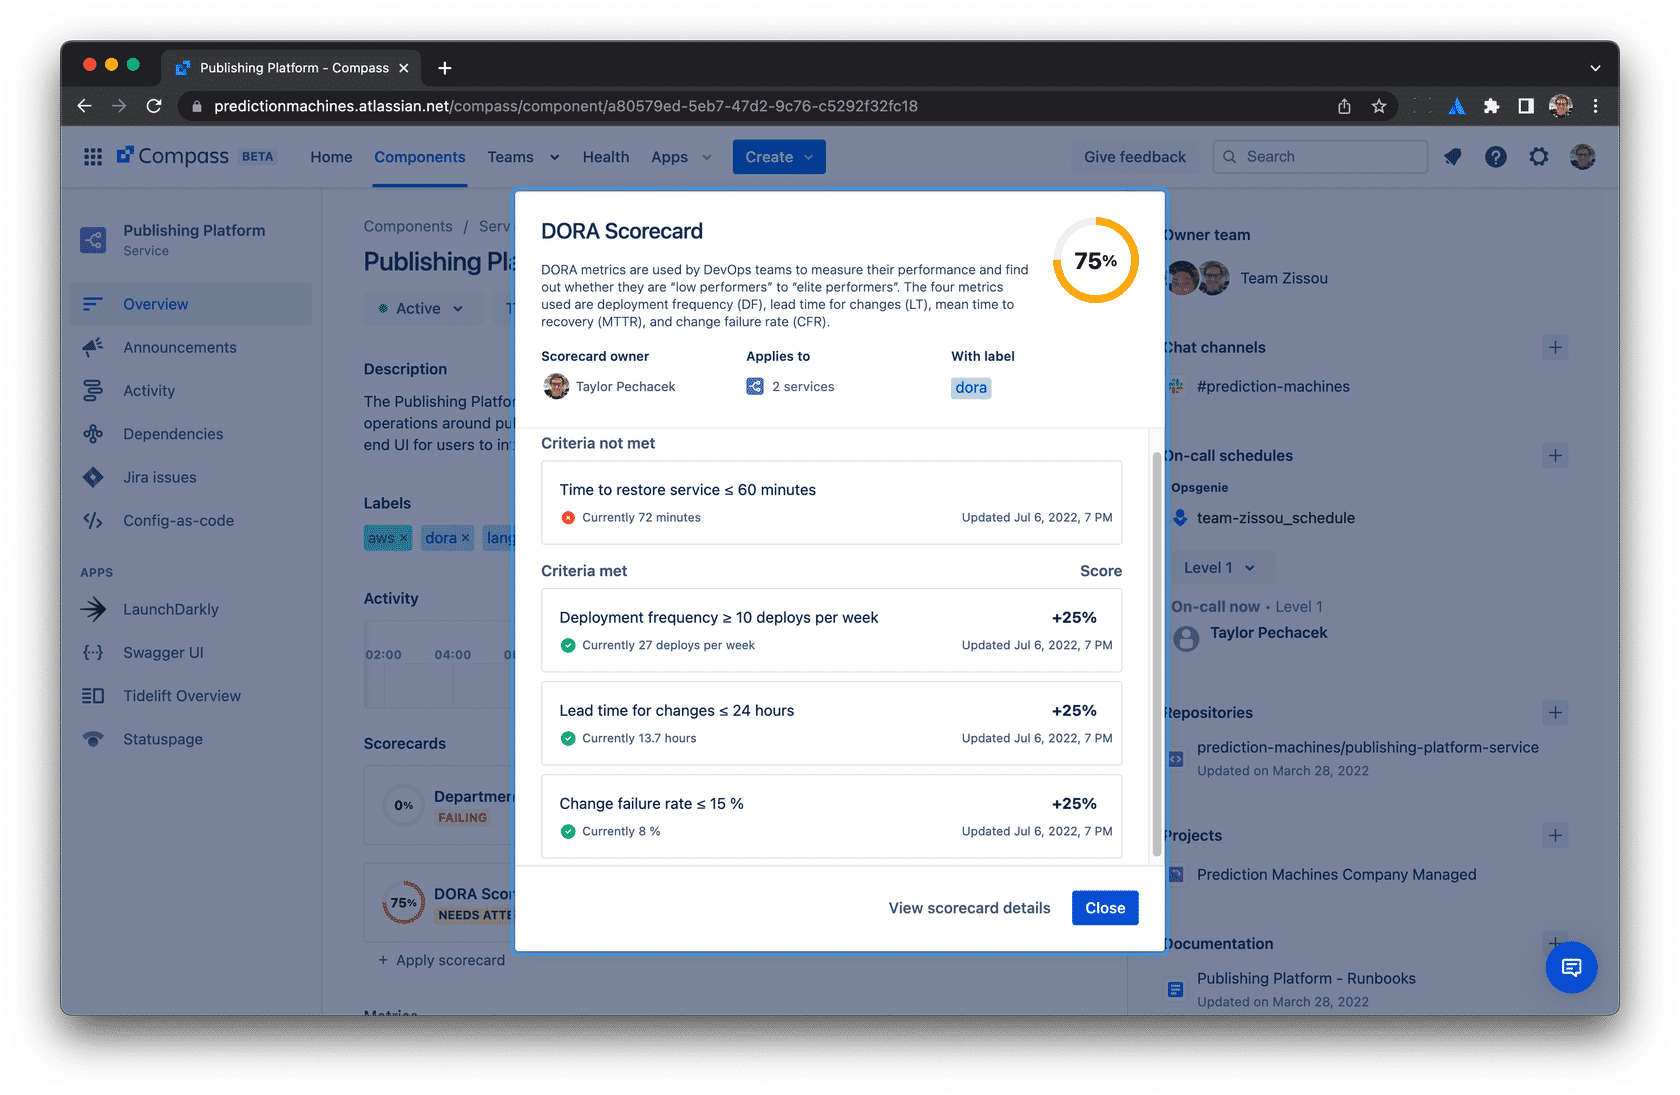Click the 75% score progress ring
Viewport: 1680px width, 1095px height.
pyautogui.click(x=1095, y=260)
